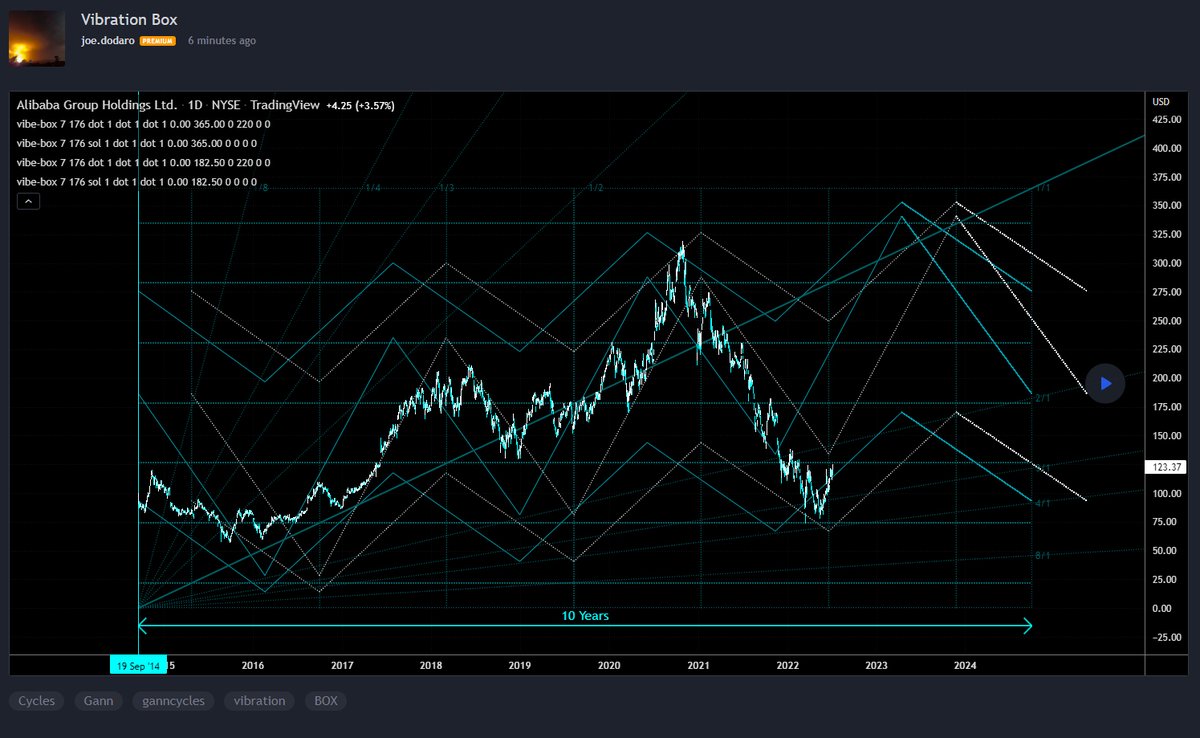
Task: Select the vibration tag
Action: pos(259,701)
